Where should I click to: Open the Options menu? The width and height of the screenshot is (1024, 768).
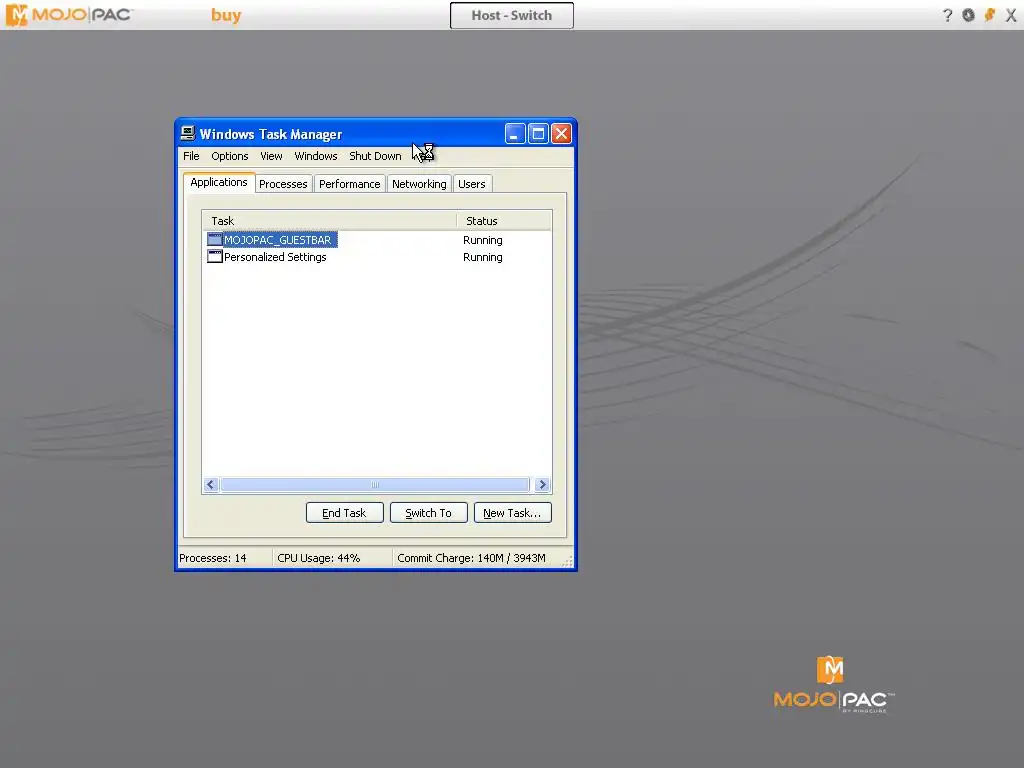coord(230,156)
